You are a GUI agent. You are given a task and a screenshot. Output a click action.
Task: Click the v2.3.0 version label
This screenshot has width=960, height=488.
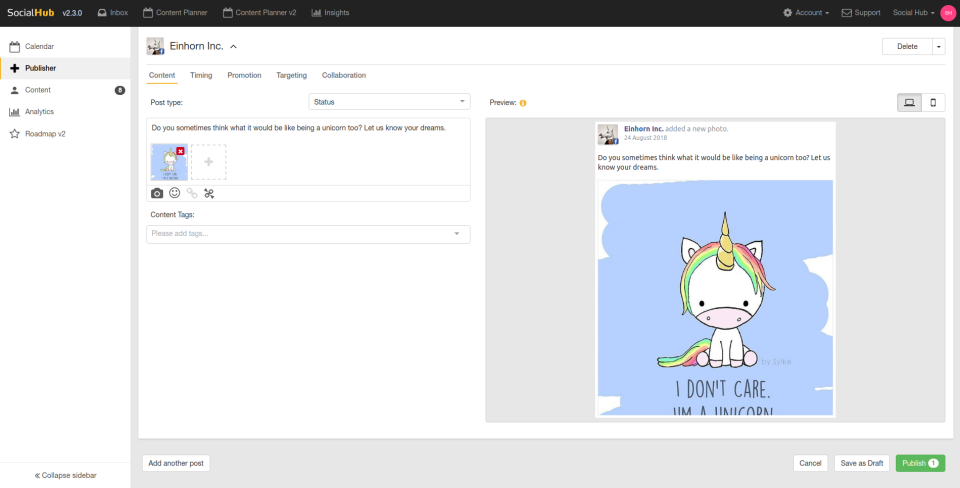(72, 13)
